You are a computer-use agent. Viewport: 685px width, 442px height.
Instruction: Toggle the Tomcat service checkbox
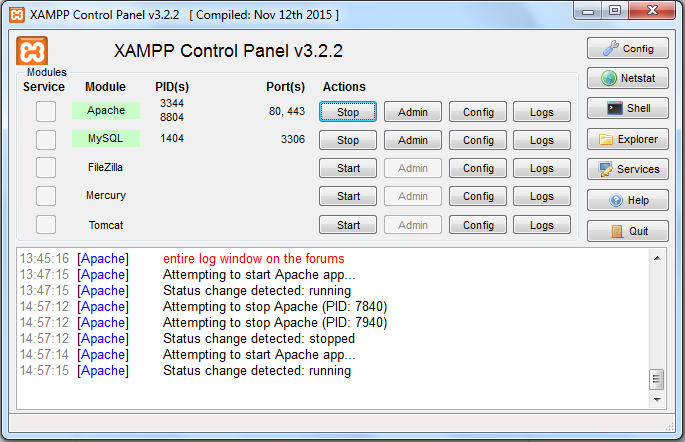point(46,224)
